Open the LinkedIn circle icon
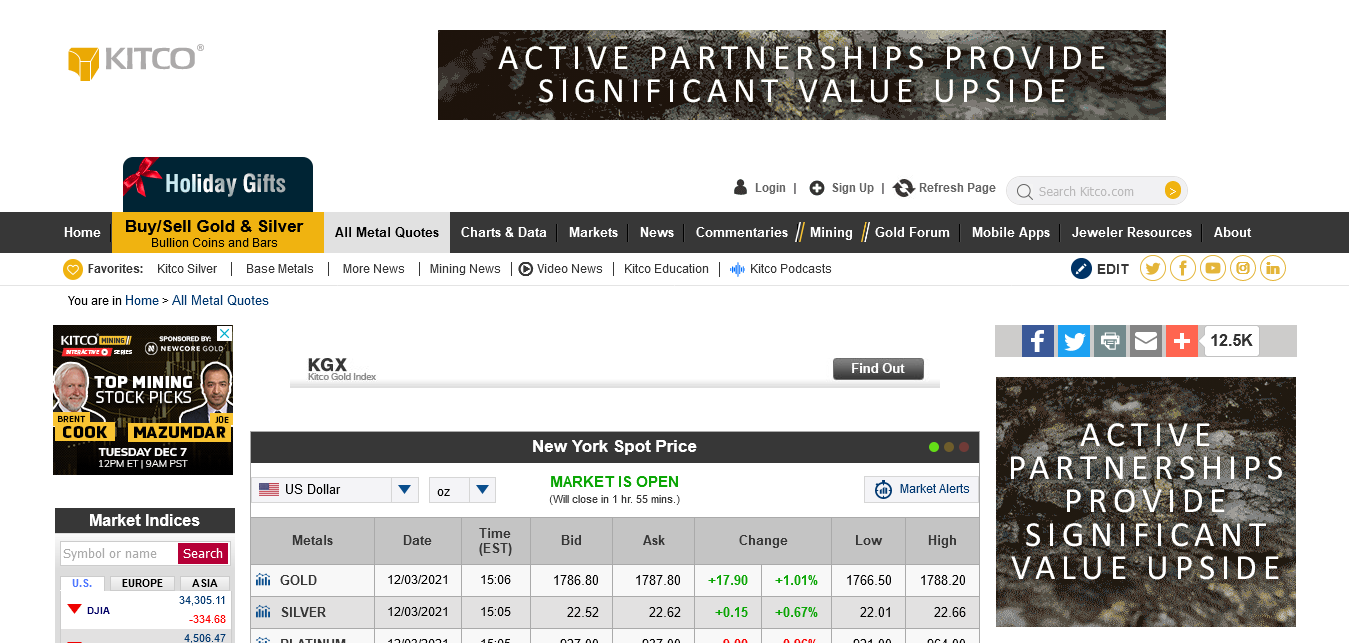 [x=1273, y=268]
